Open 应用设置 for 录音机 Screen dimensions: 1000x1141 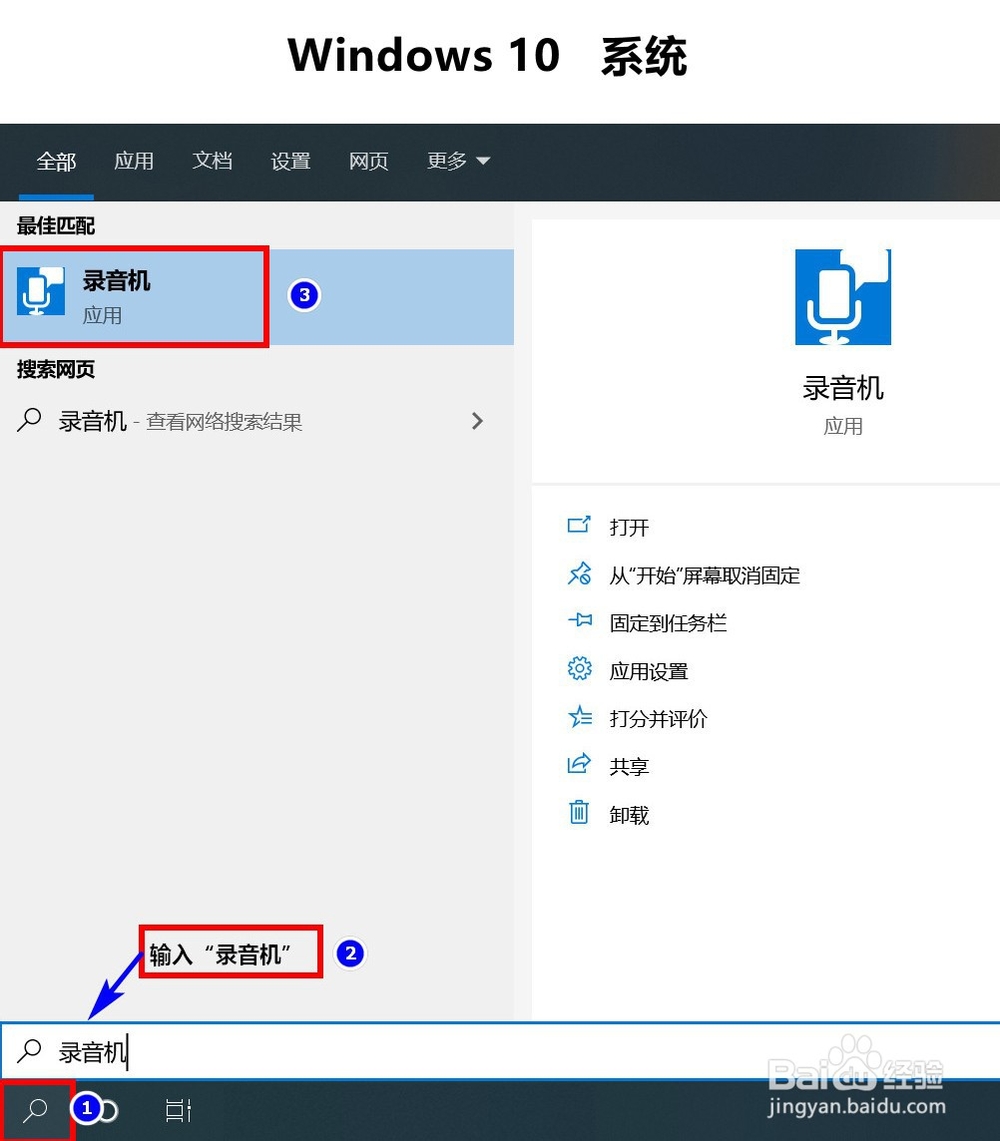coord(648,671)
